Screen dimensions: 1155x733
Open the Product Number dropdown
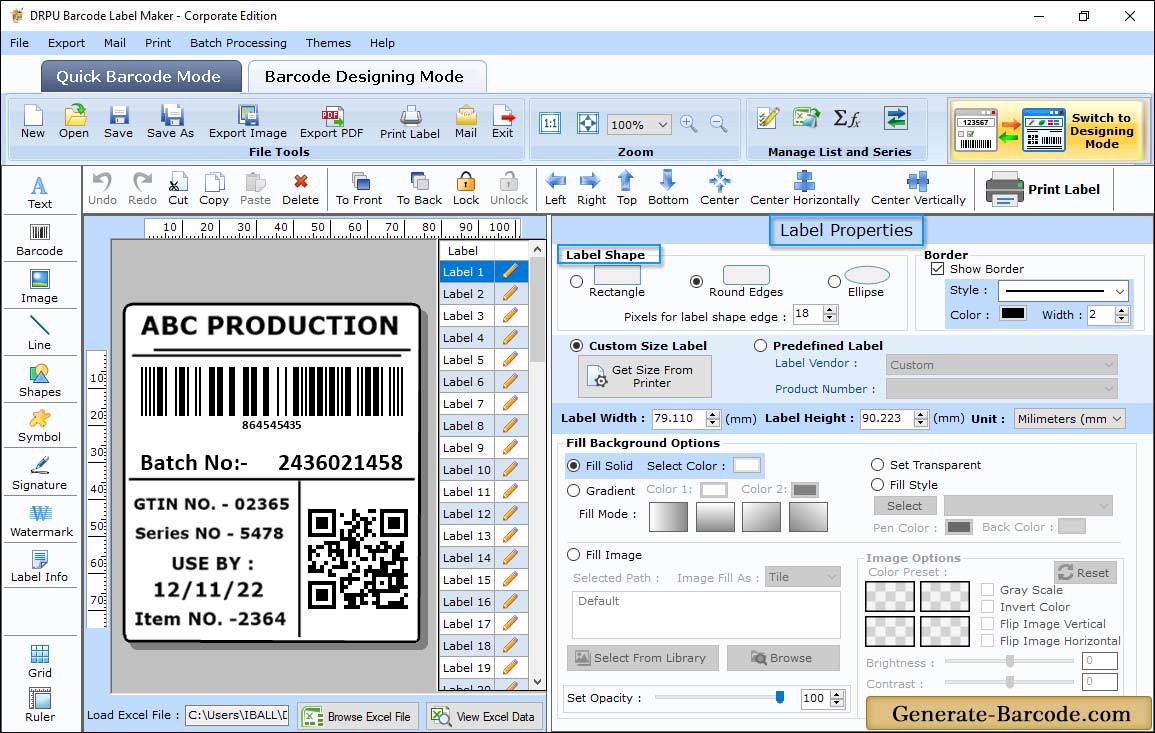pos(1001,388)
